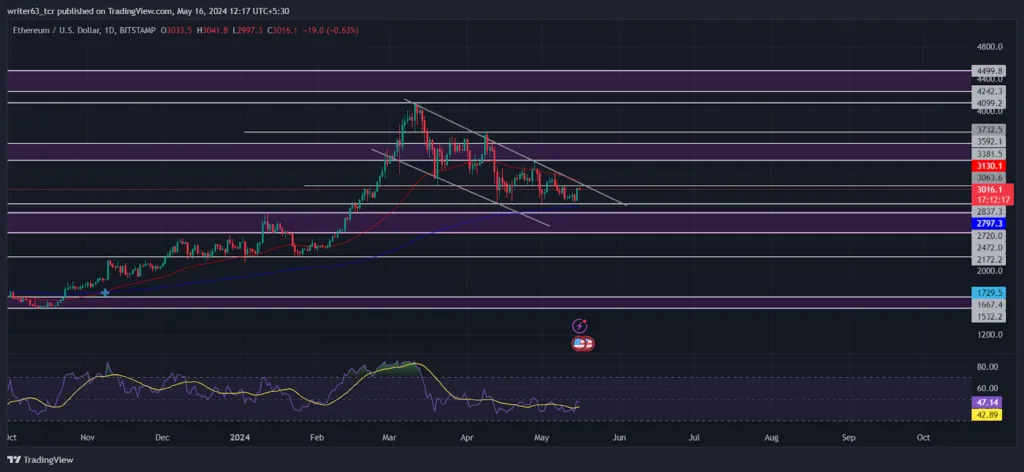Select the 1667.4 price label
Image resolution: width=1024 pixels, height=472 pixels.
(x=987, y=305)
